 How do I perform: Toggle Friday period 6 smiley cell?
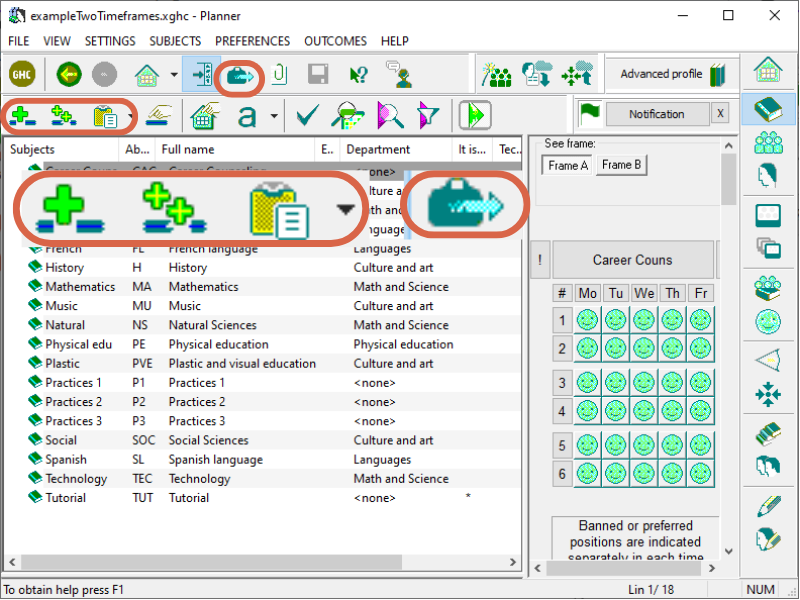701,473
